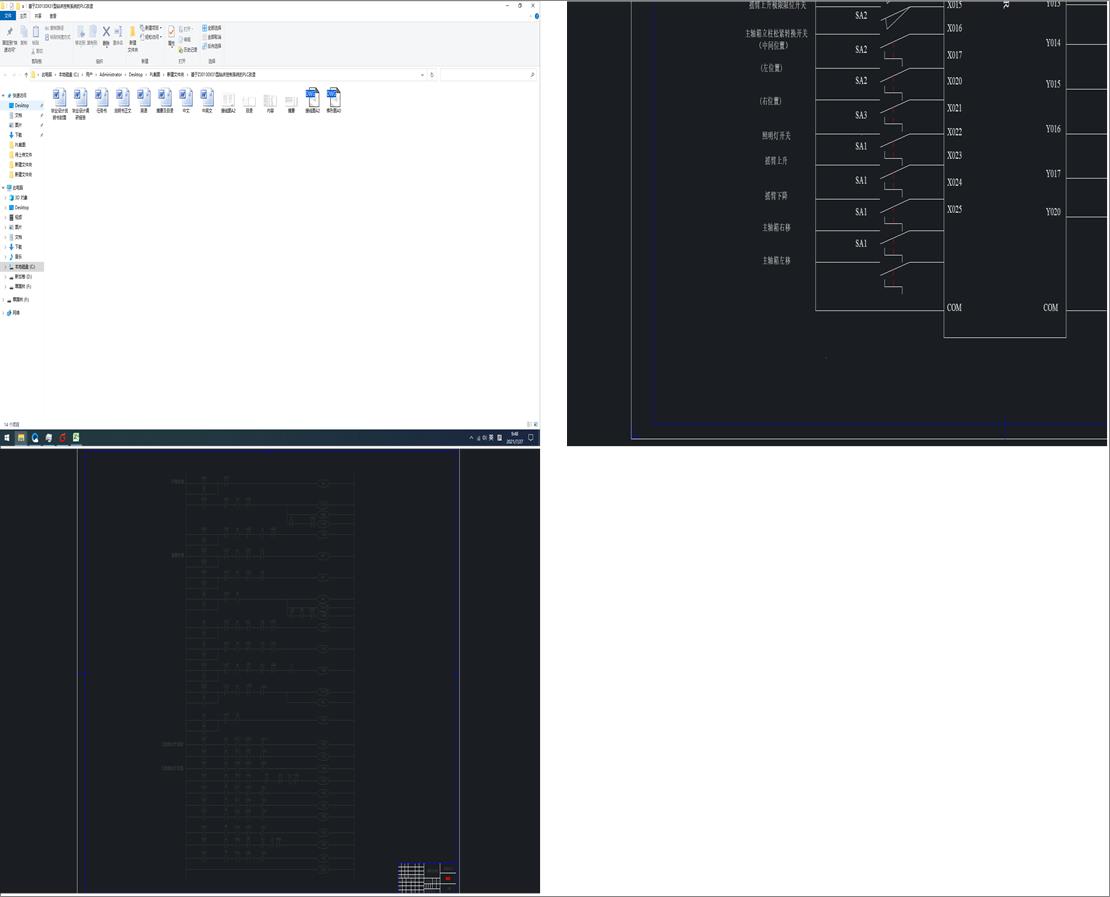
Task: Open the 梯形图A0 DWG drawing file
Action: pos(333,100)
